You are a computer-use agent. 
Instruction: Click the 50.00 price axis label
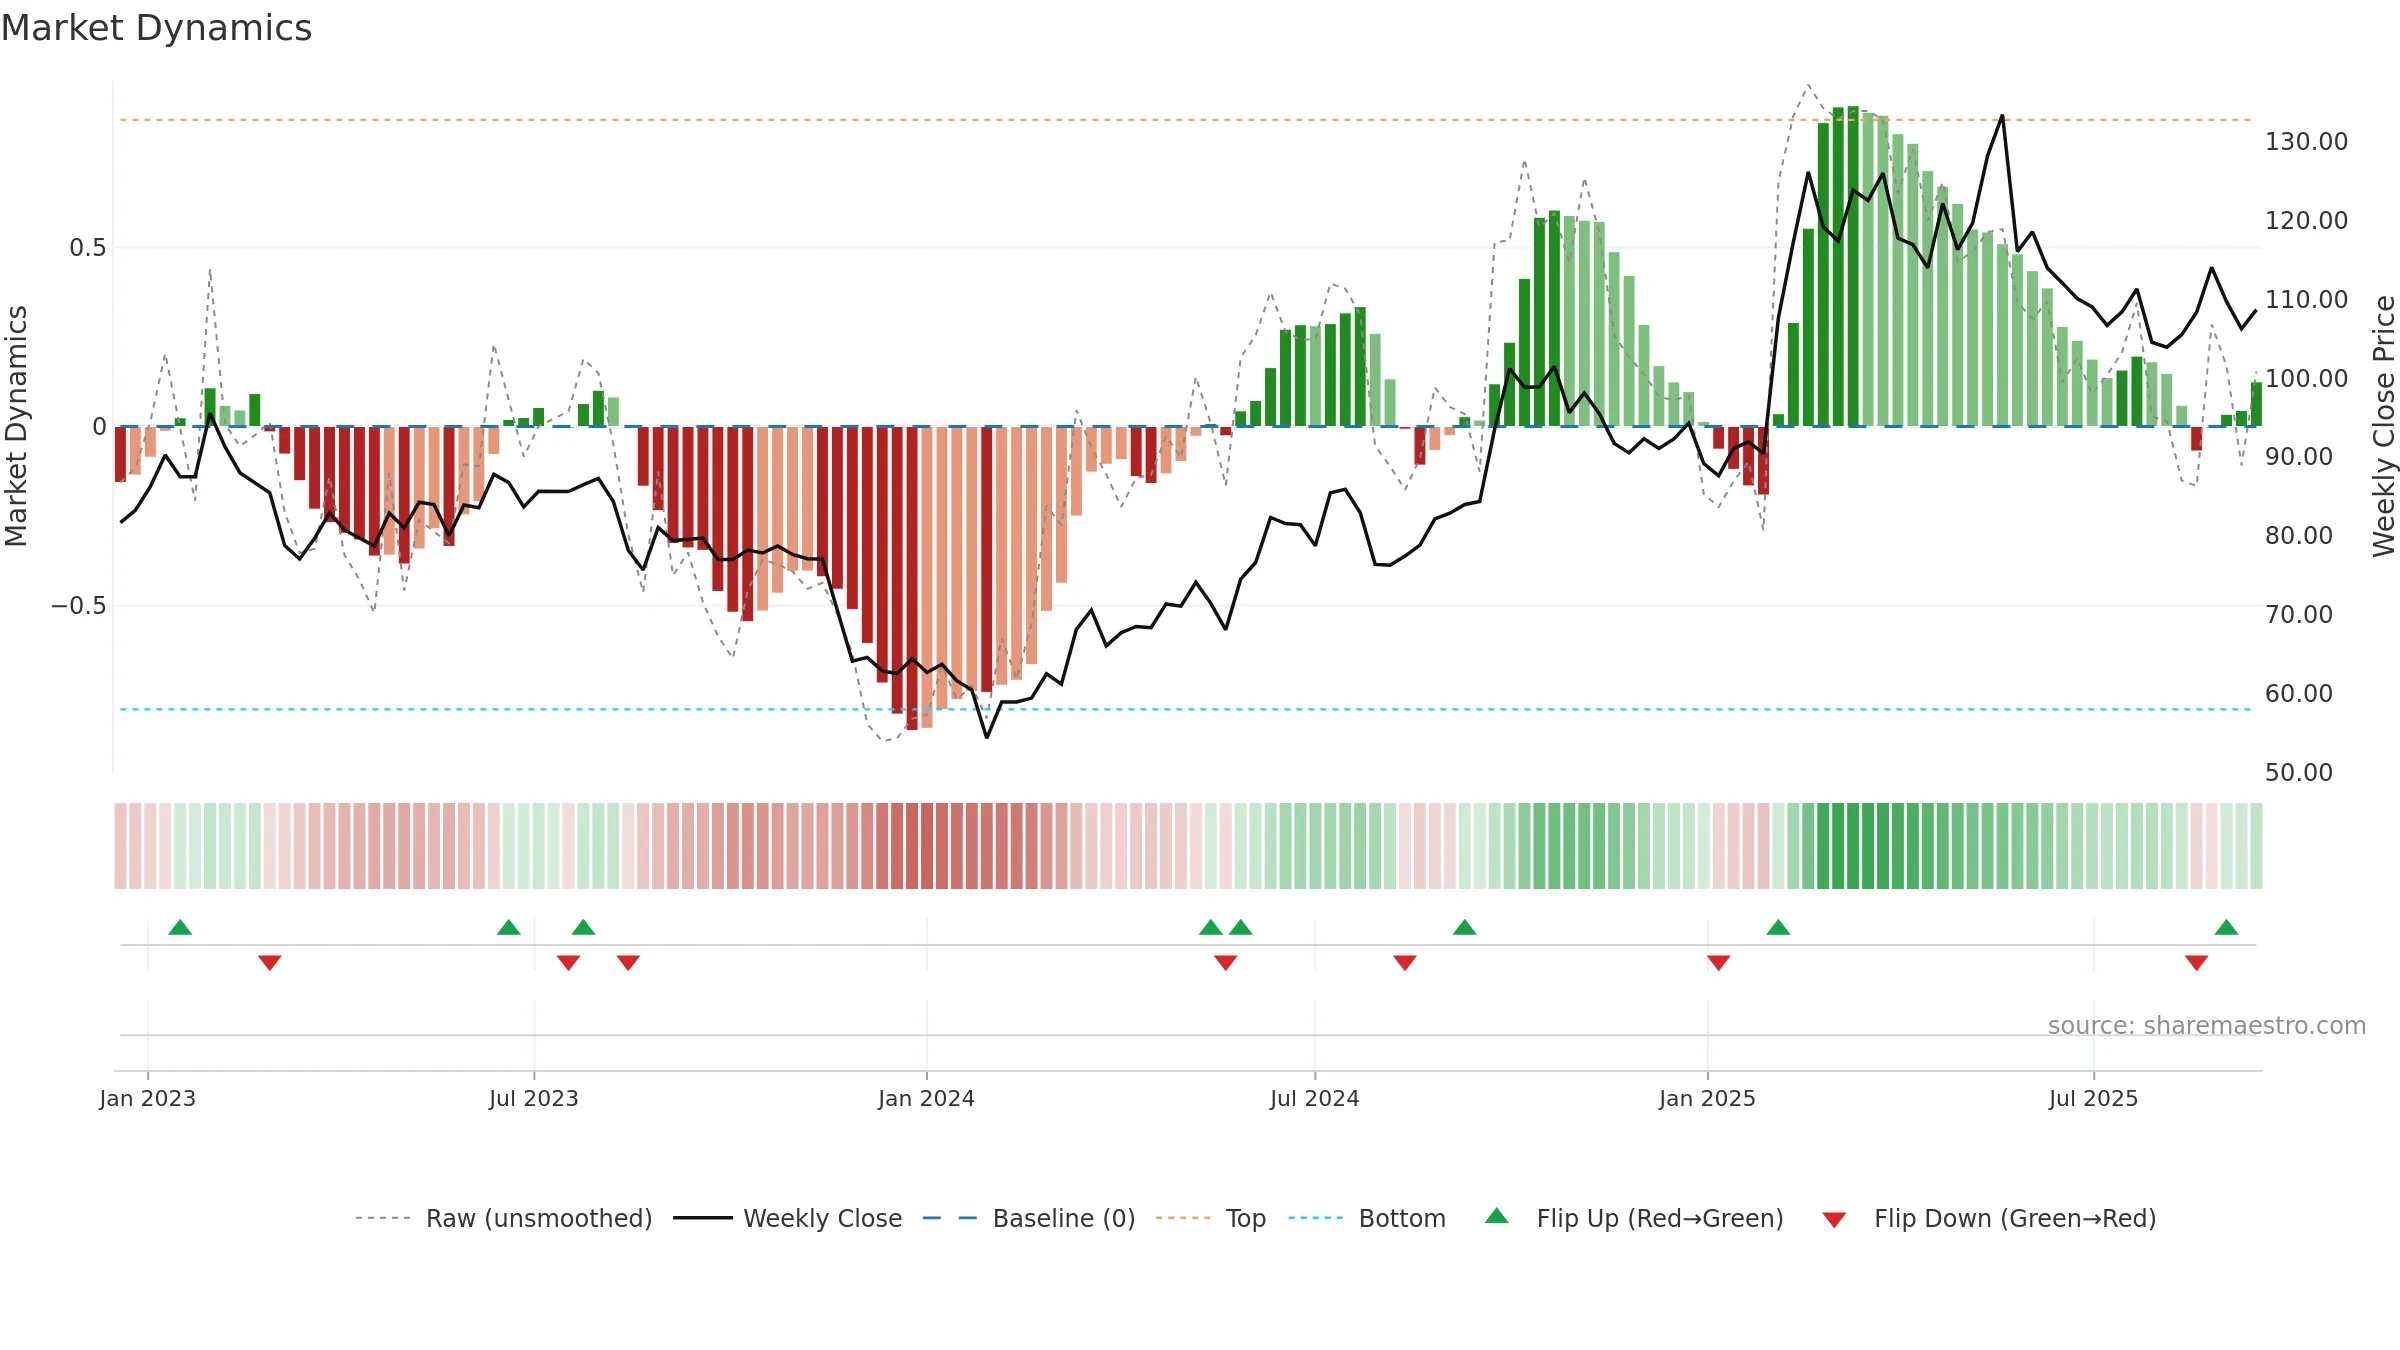click(2299, 773)
